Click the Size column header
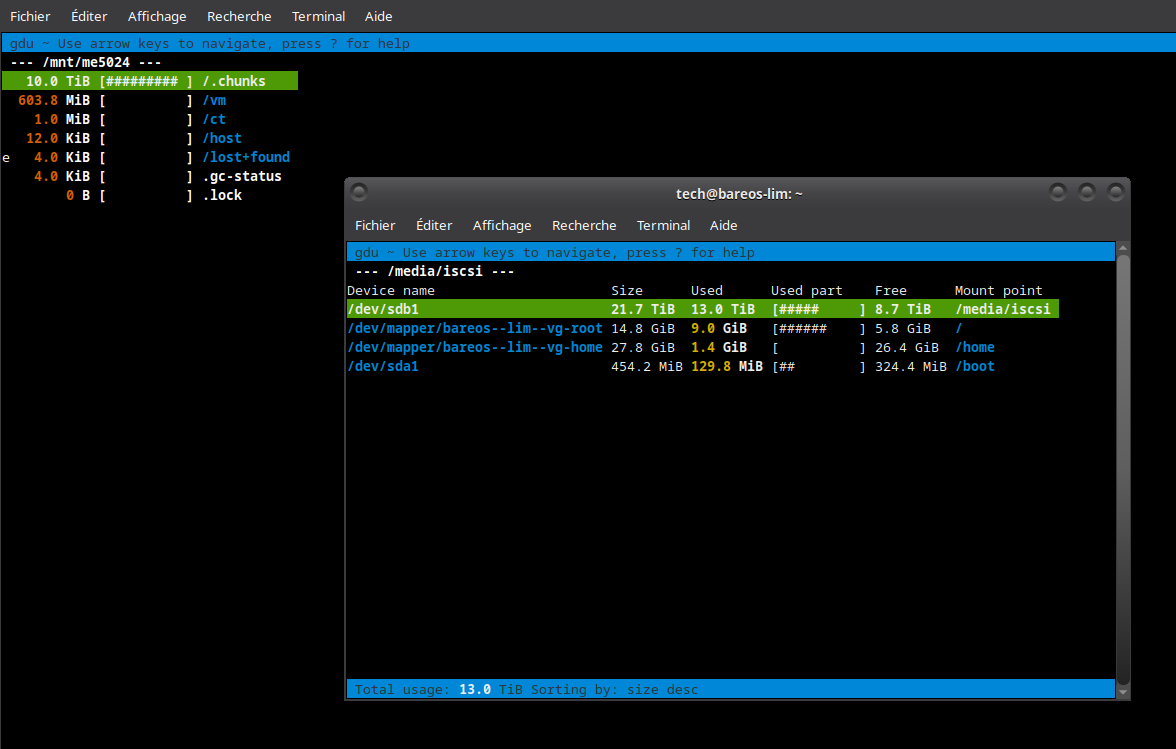 tap(627, 290)
